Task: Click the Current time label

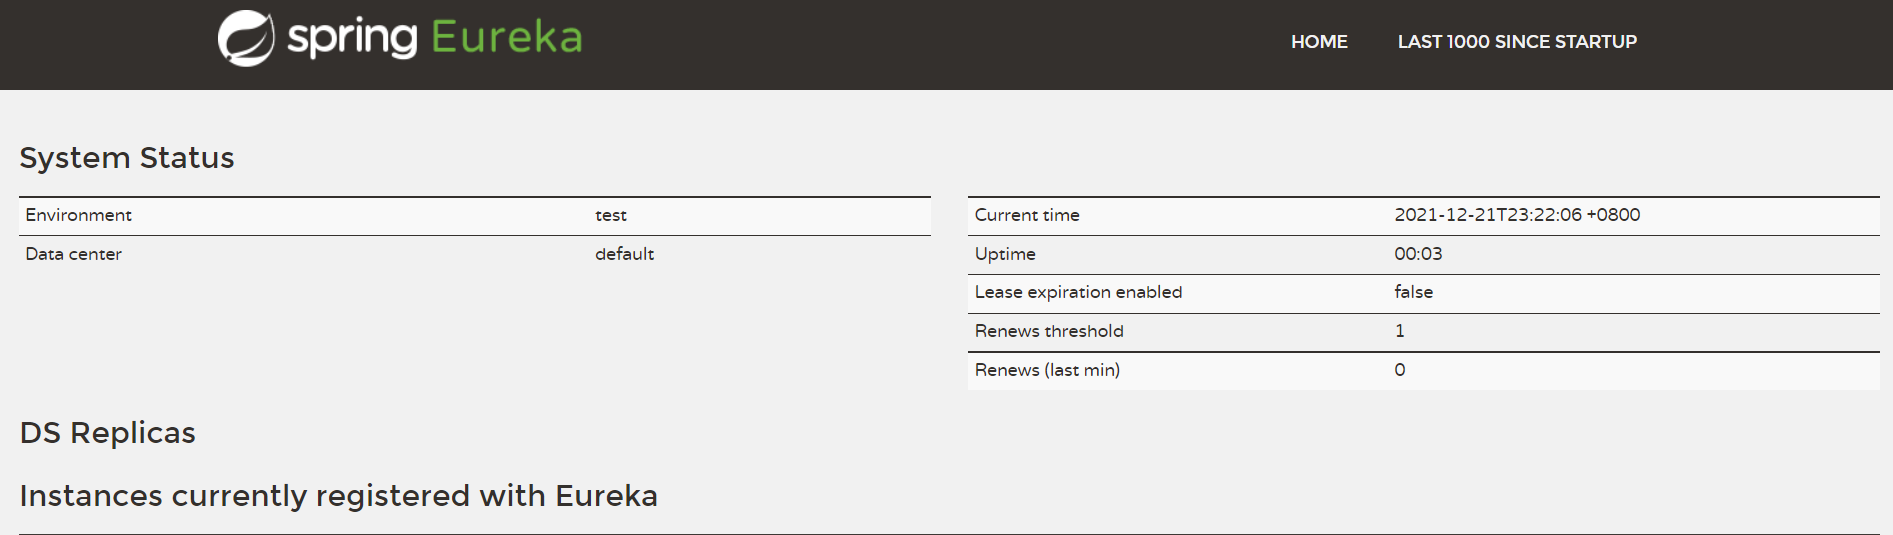Action: [1027, 215]
